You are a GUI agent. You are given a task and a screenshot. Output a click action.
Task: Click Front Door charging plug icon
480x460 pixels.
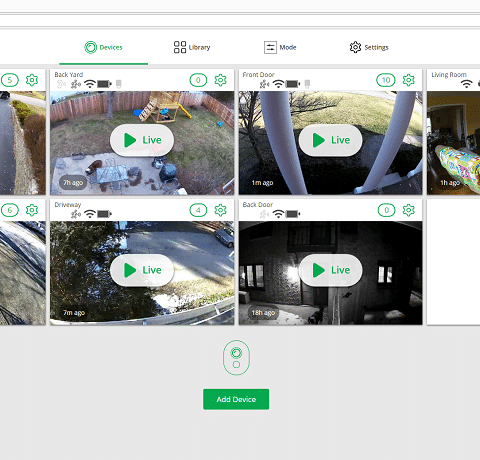tap(307, 84)
